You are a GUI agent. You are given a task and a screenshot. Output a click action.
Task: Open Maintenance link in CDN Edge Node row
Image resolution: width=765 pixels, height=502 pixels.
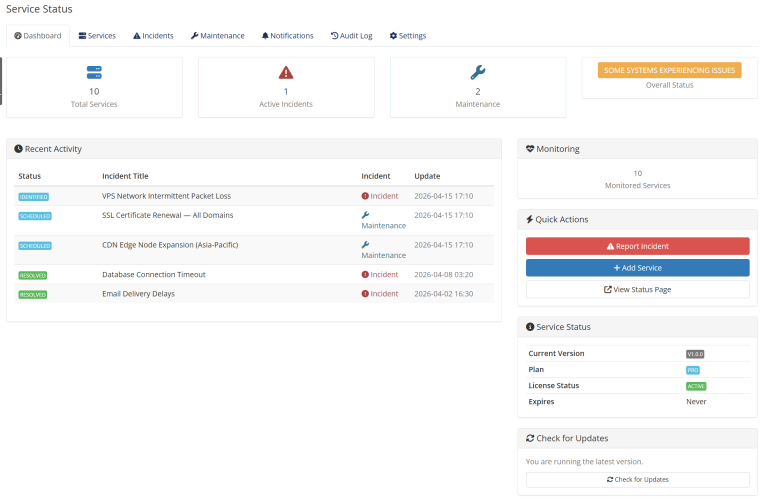pos(383,255)
